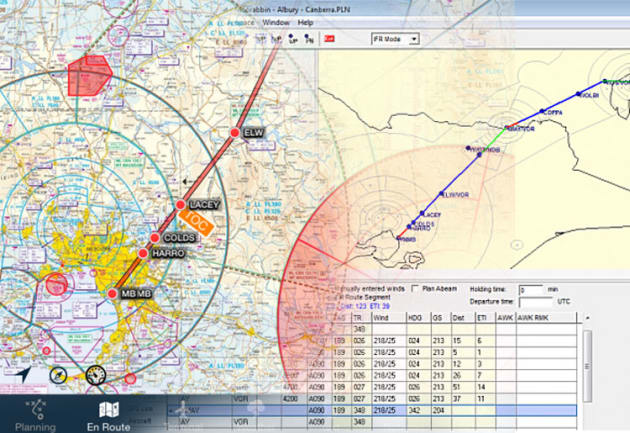Click the blue-dot toolbar icon left of PN
This screenshot has width=630, height=433.
[293, 39]
